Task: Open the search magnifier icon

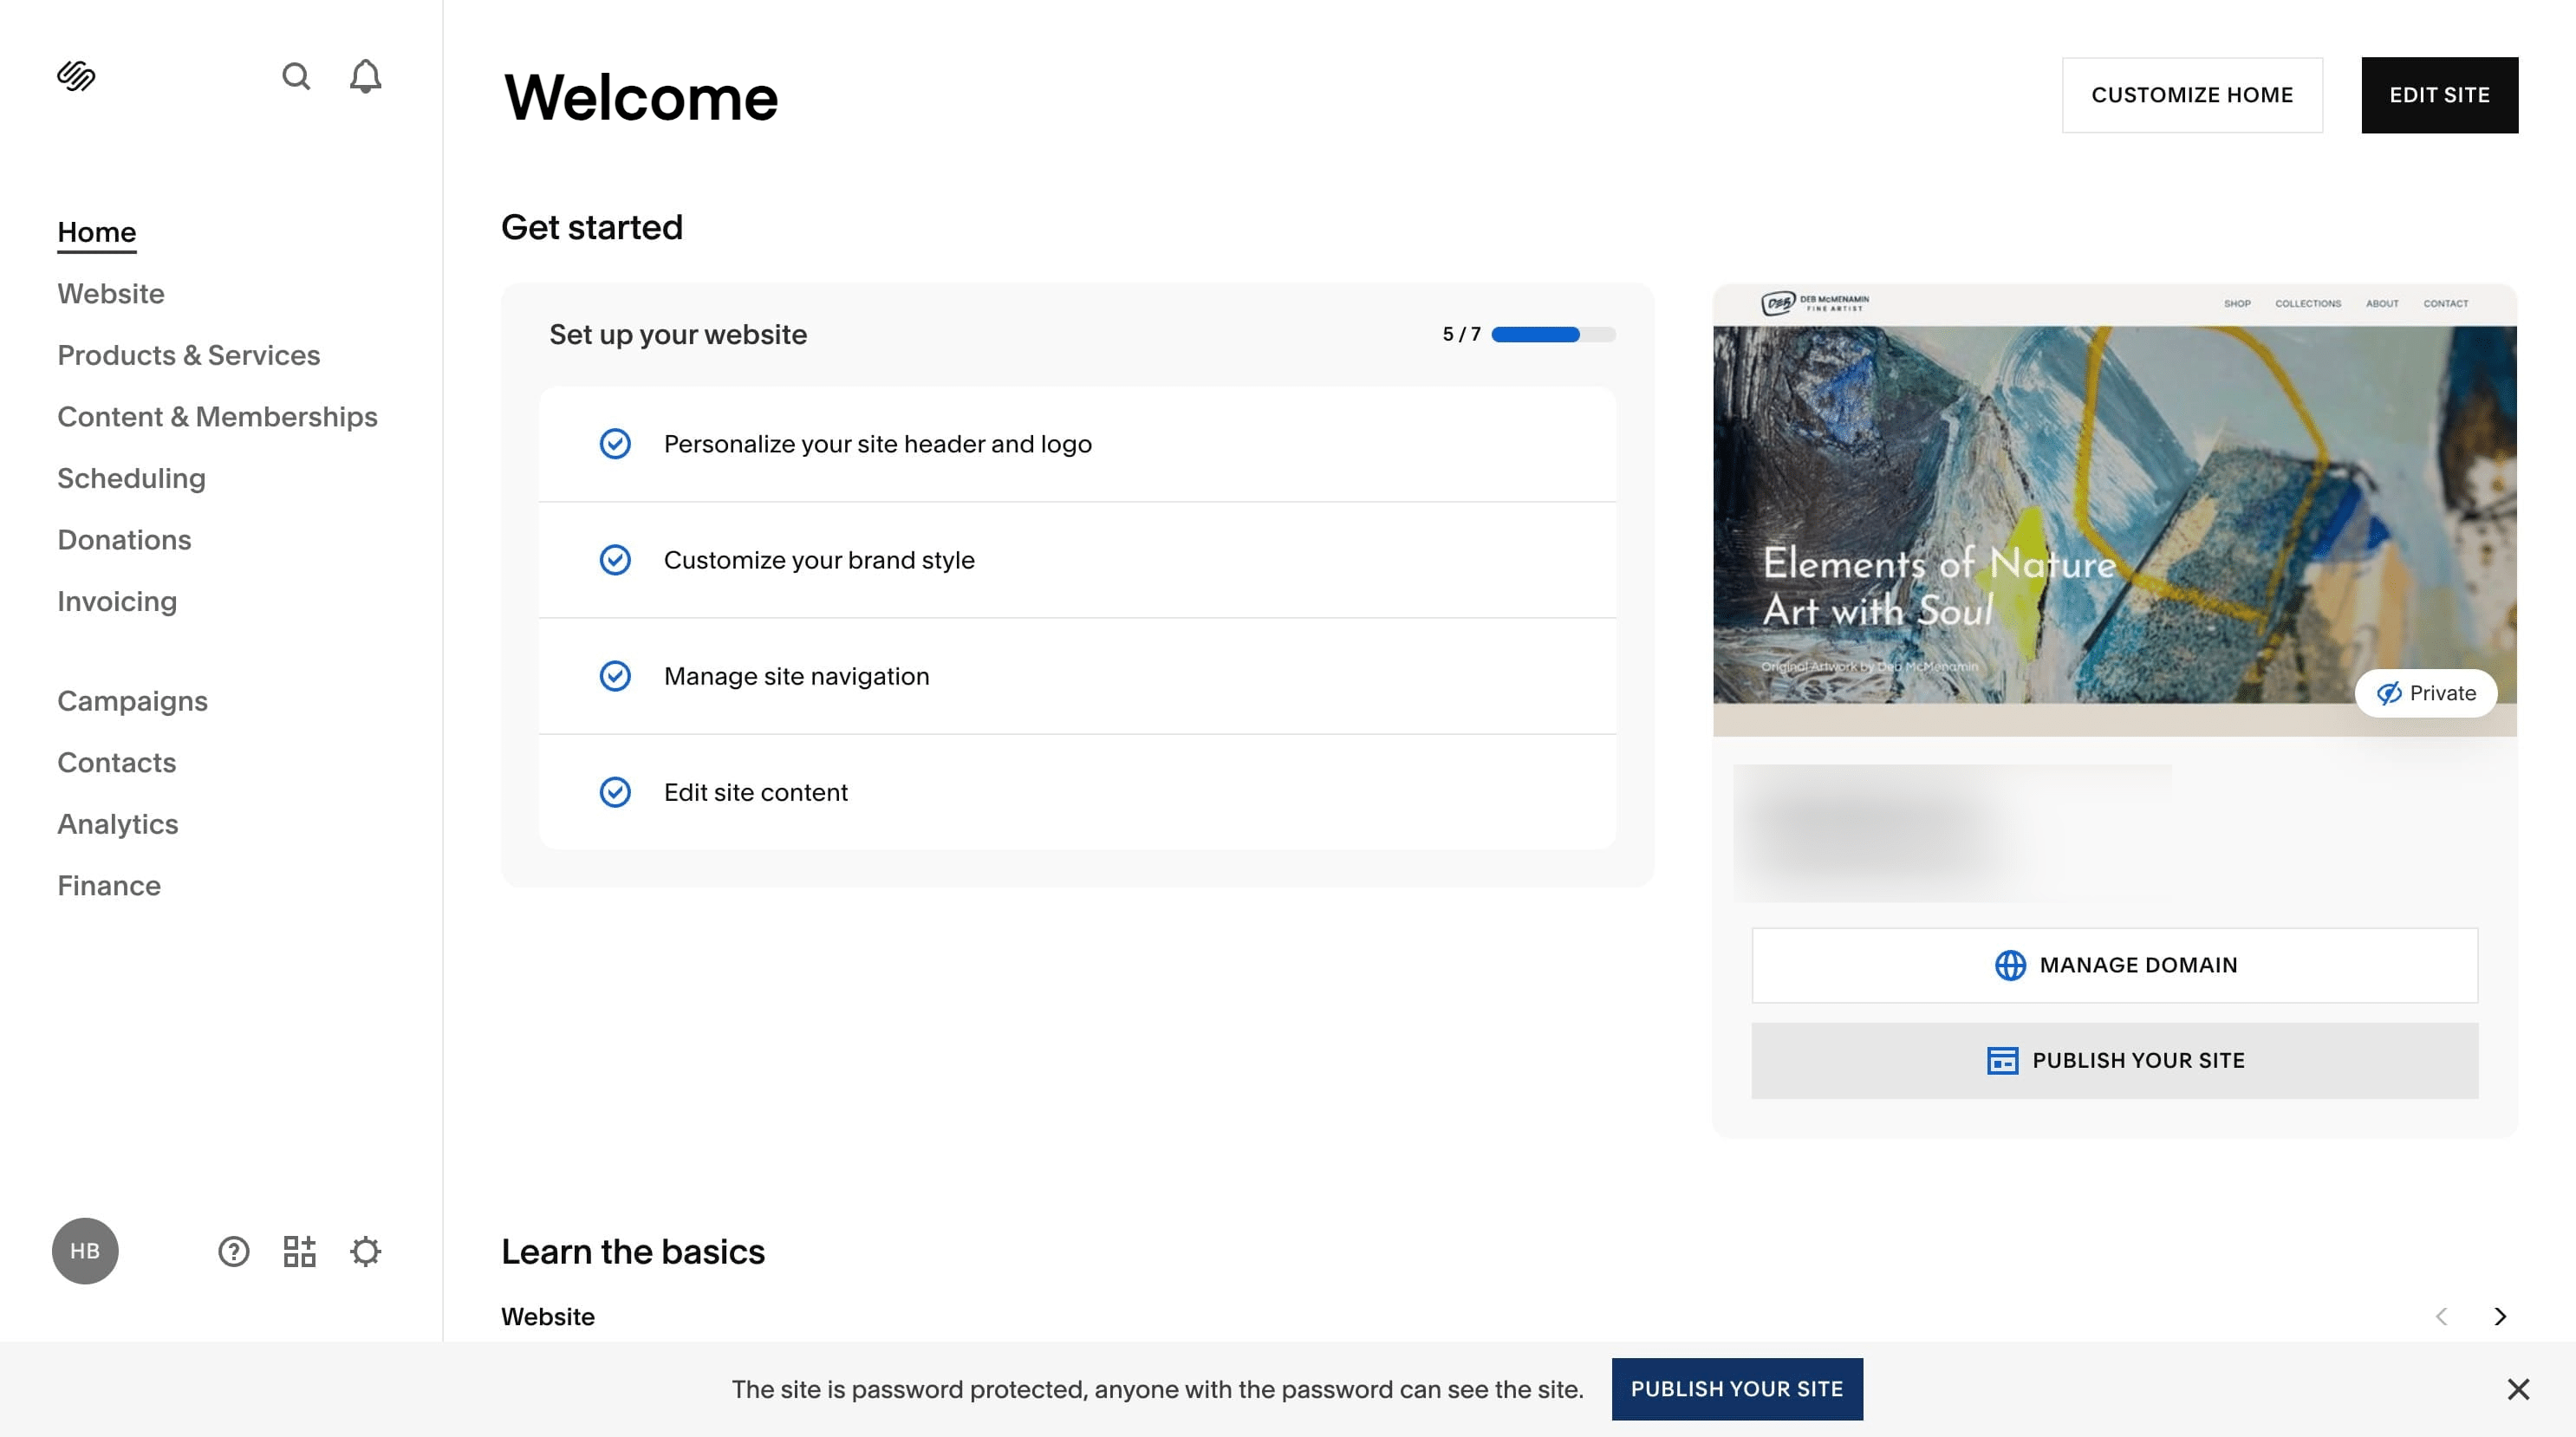Action: (x=296, y=76)
